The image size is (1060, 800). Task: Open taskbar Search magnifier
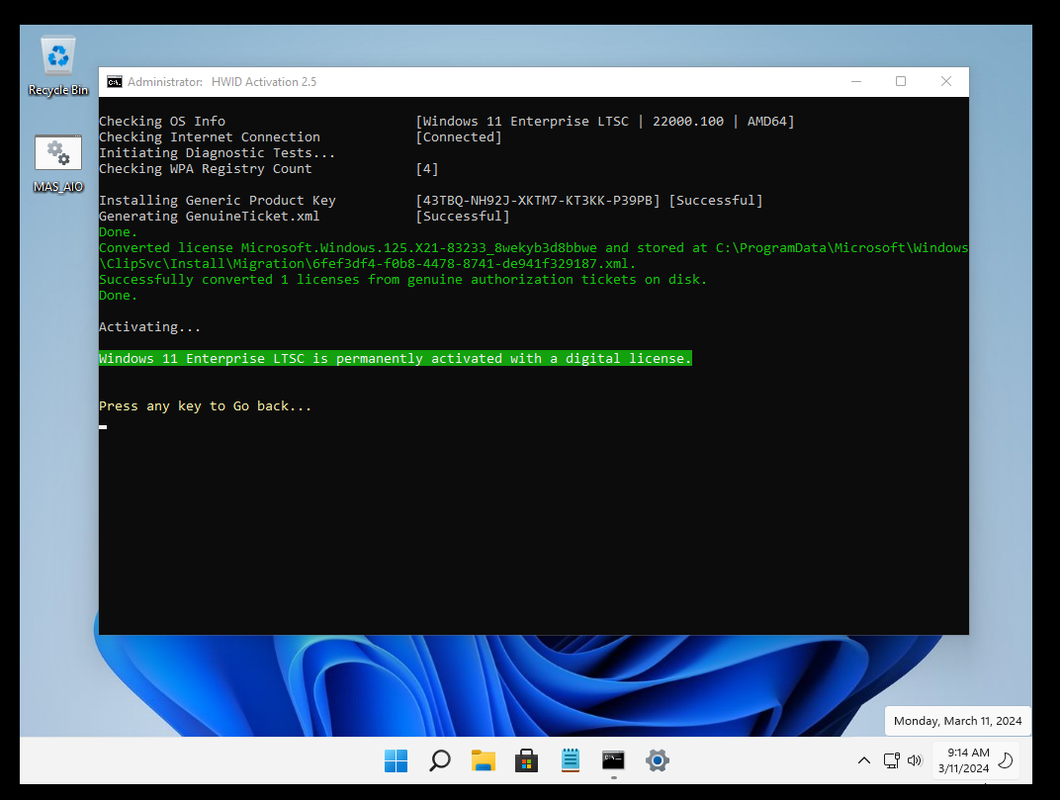click(x=439, y=761)
